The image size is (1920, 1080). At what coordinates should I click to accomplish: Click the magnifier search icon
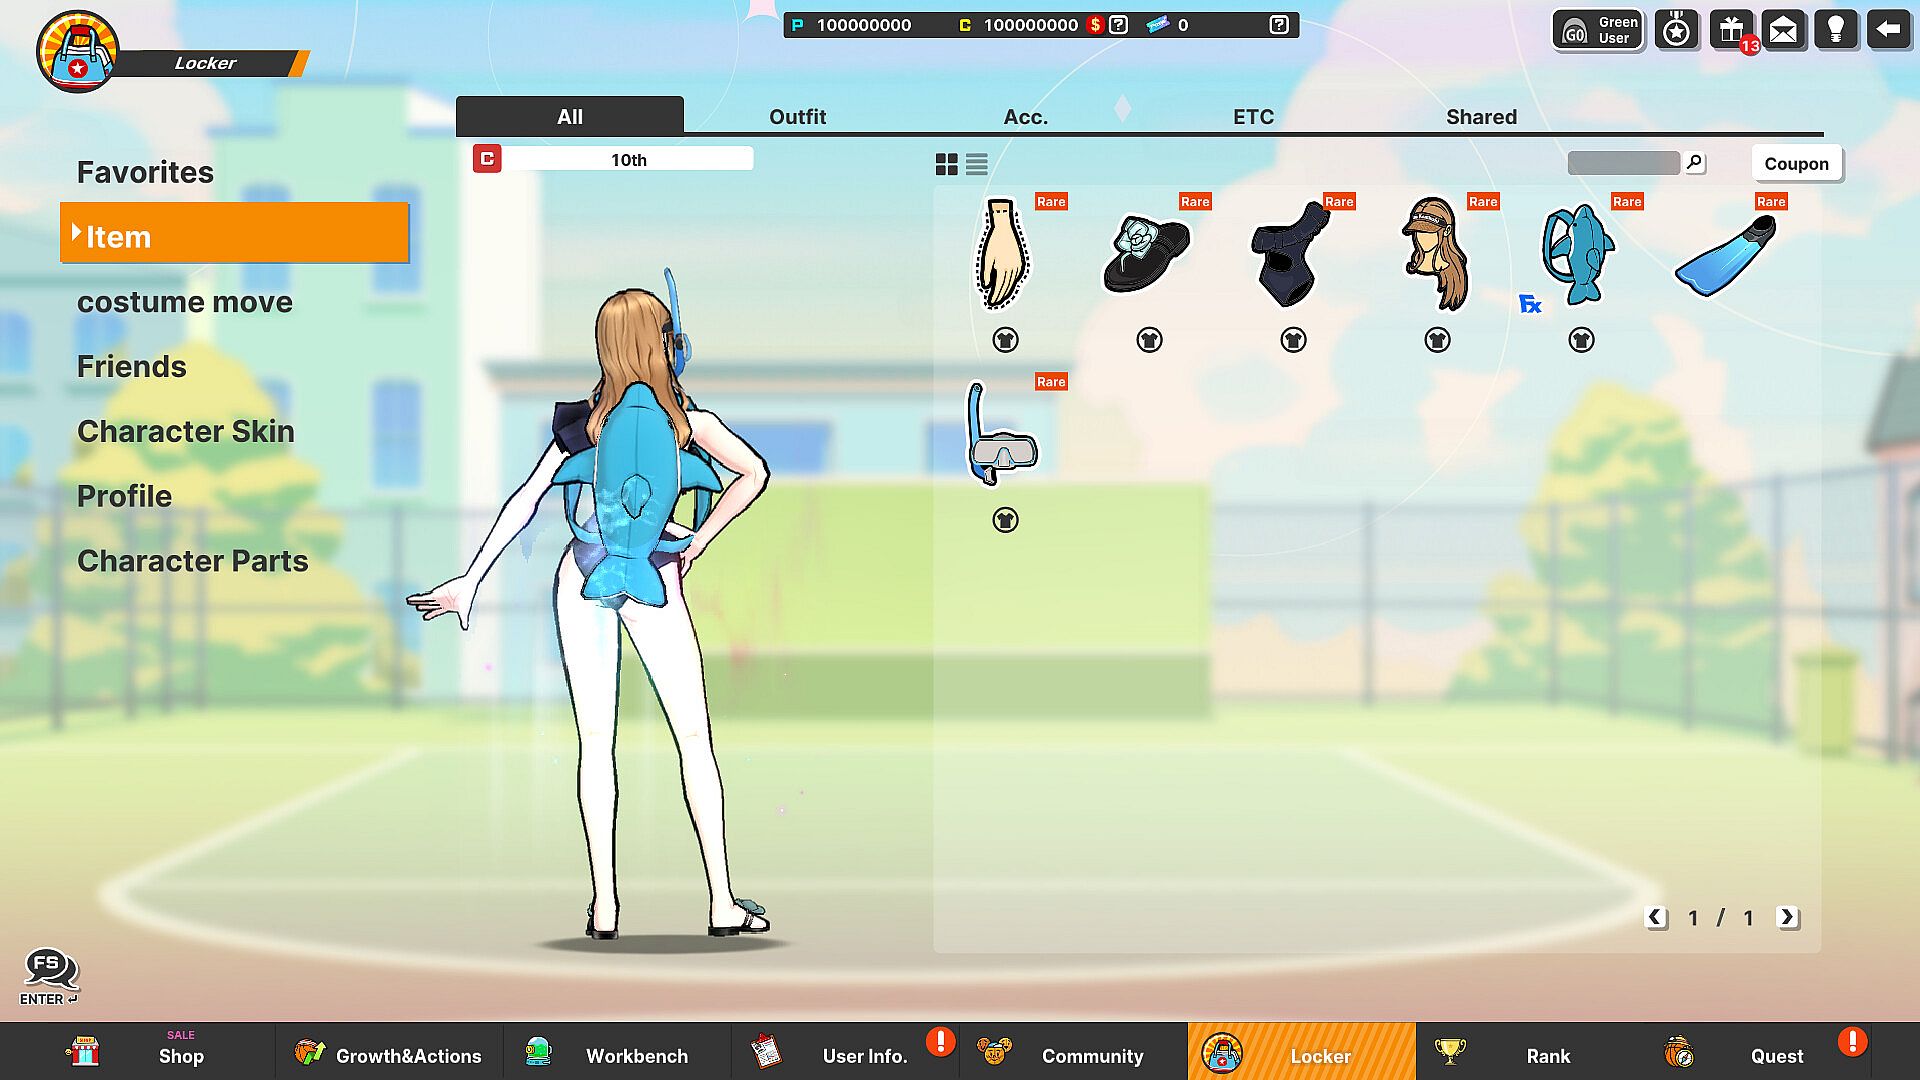coord(1694,162)
